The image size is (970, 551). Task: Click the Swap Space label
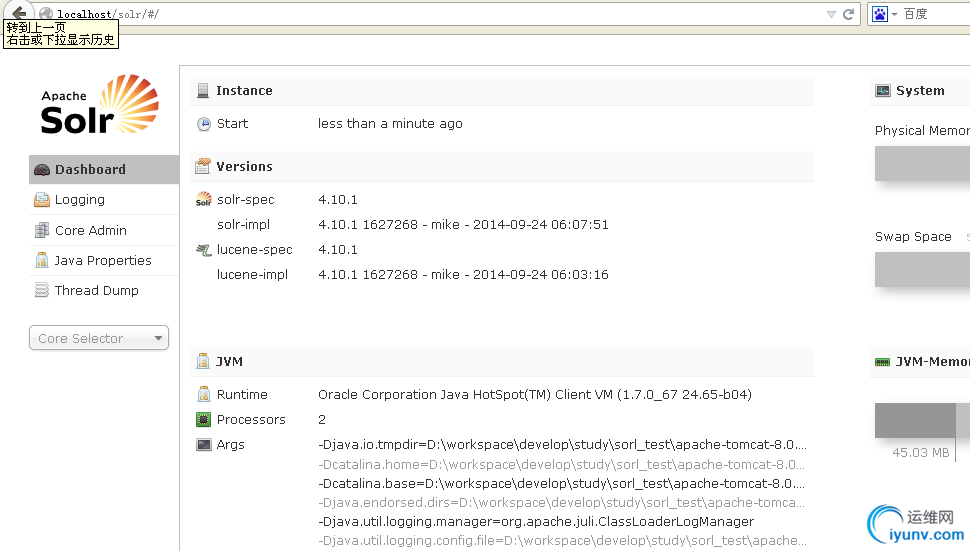[913, 237]
